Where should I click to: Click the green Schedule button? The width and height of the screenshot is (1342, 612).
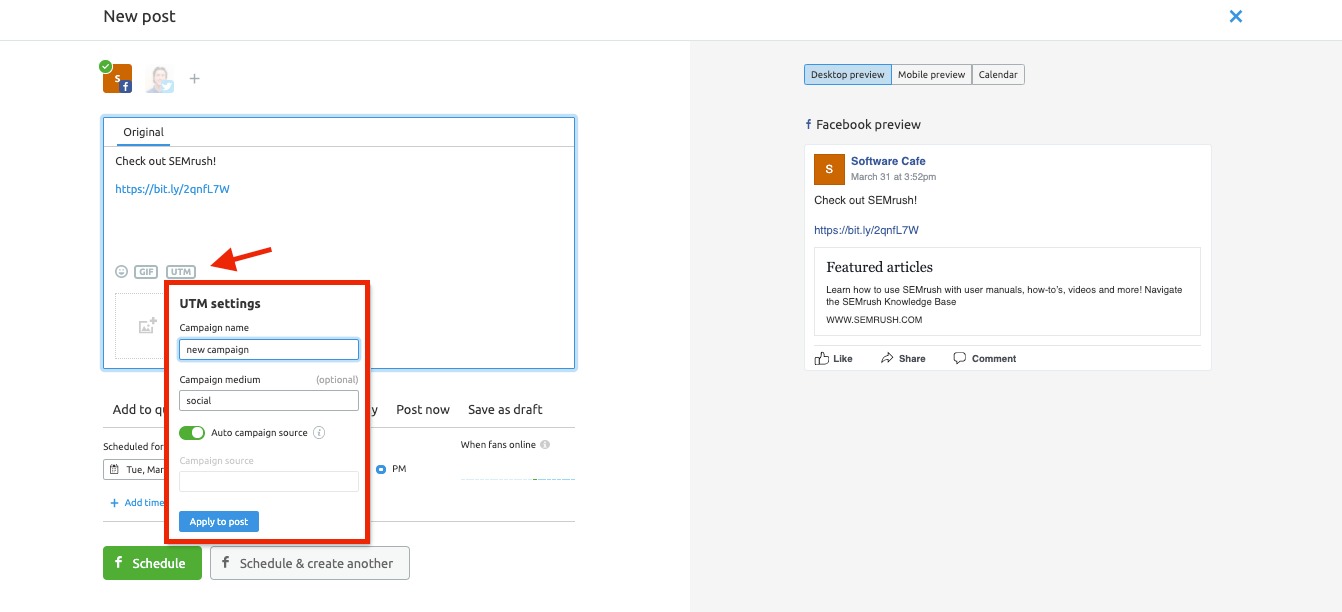click(x=152, y=563)
